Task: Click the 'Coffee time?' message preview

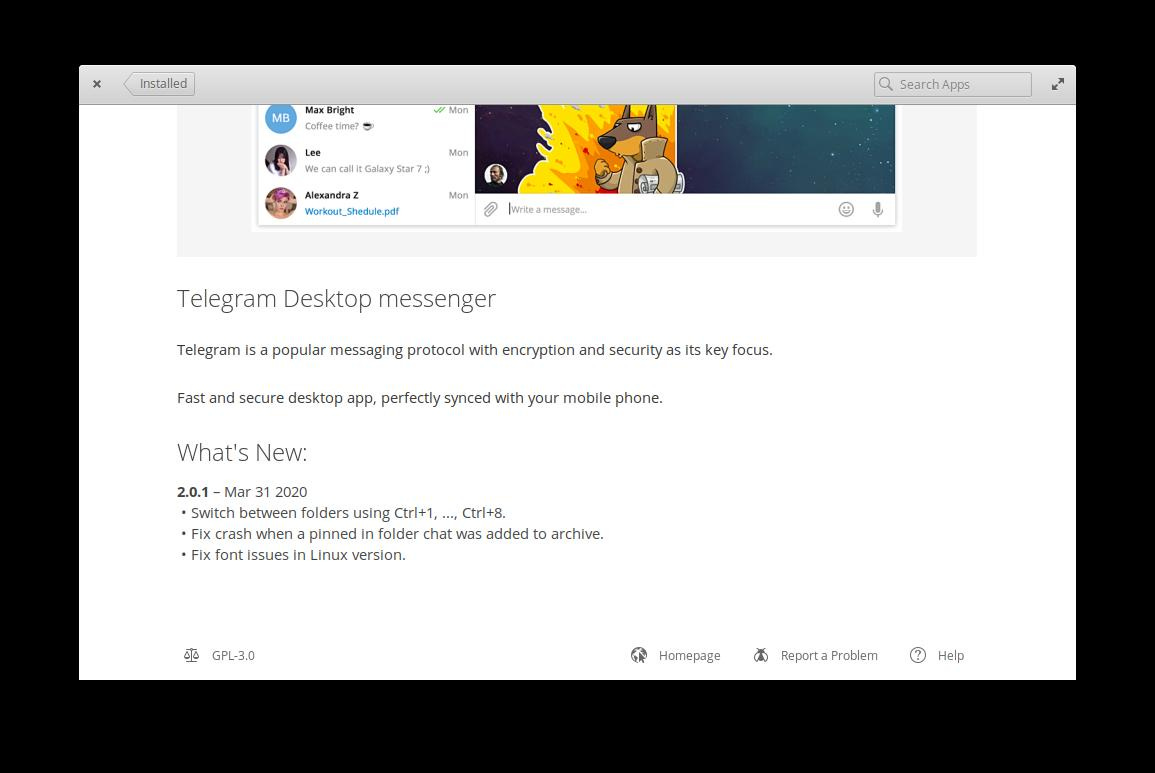Action: (x=340, y=126)
